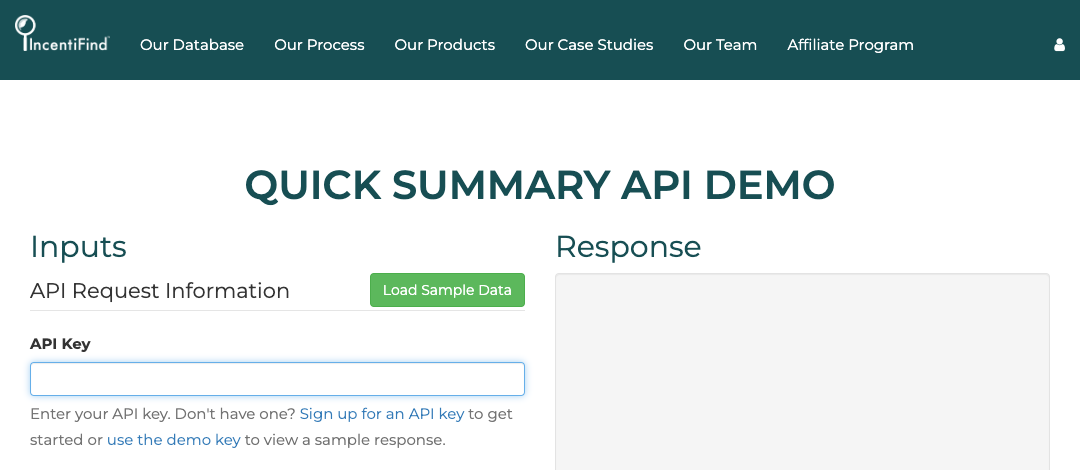The width and height of the screenshot is (1080, 470).
Task: Click inside the gray Response output box
Action: (x=802, y=372)
